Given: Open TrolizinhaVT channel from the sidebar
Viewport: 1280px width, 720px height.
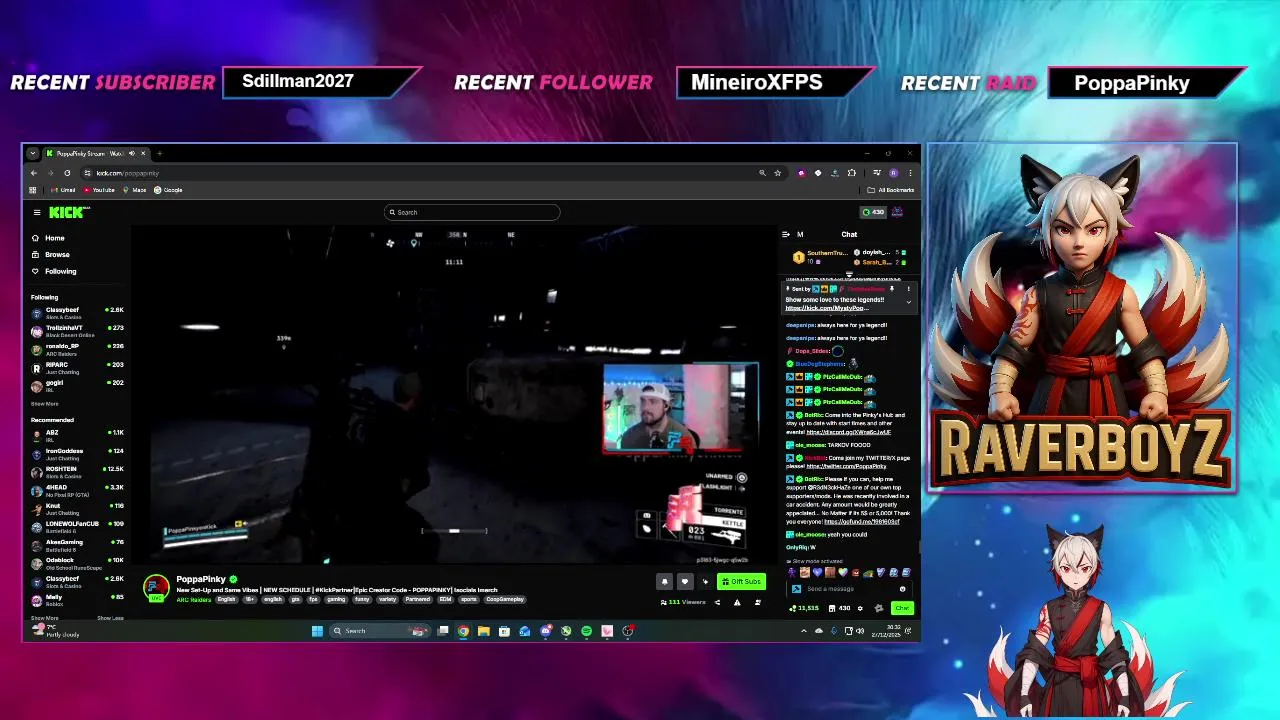Looking at the screenshot, I should 77,331.
